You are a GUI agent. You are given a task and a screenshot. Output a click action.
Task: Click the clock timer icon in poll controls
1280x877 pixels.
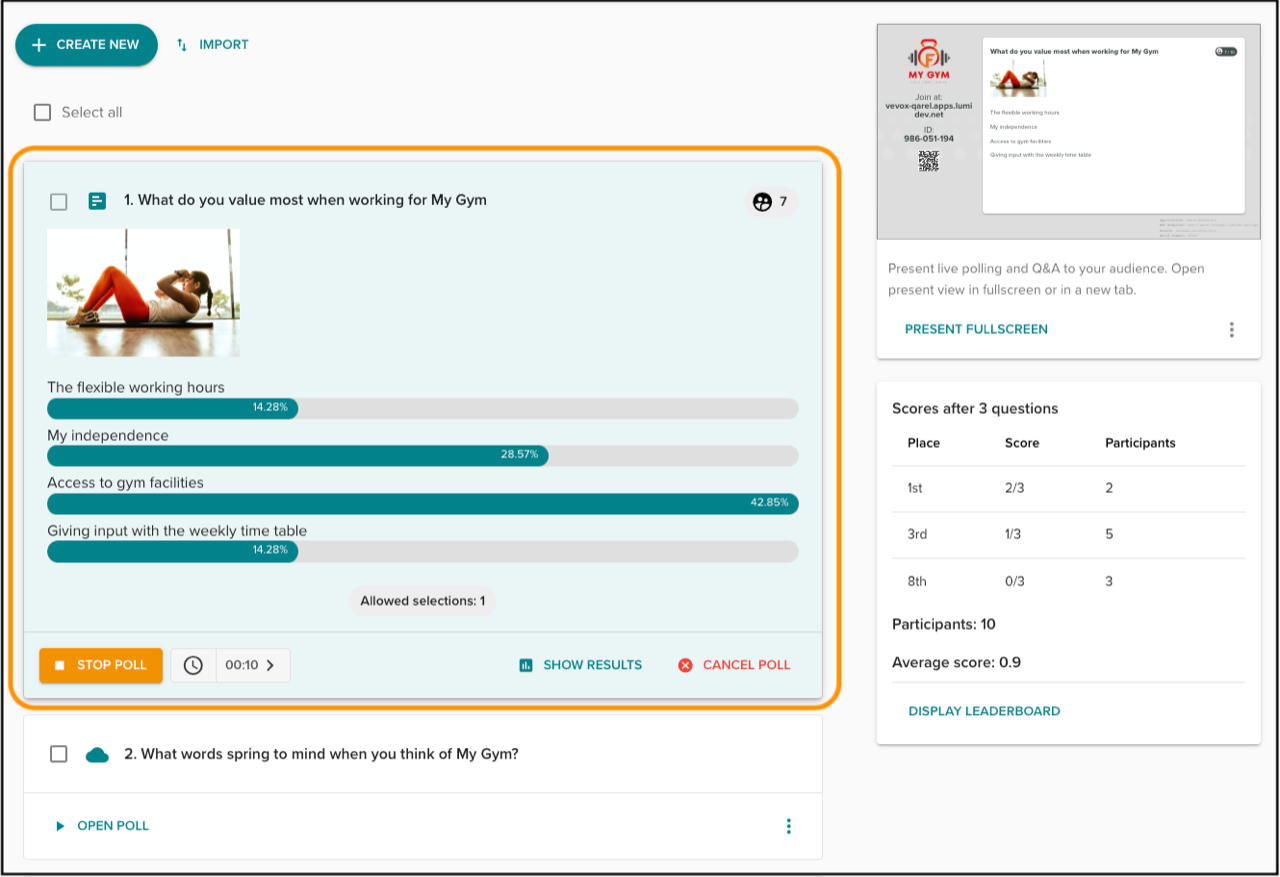click(x=192, y=664)
